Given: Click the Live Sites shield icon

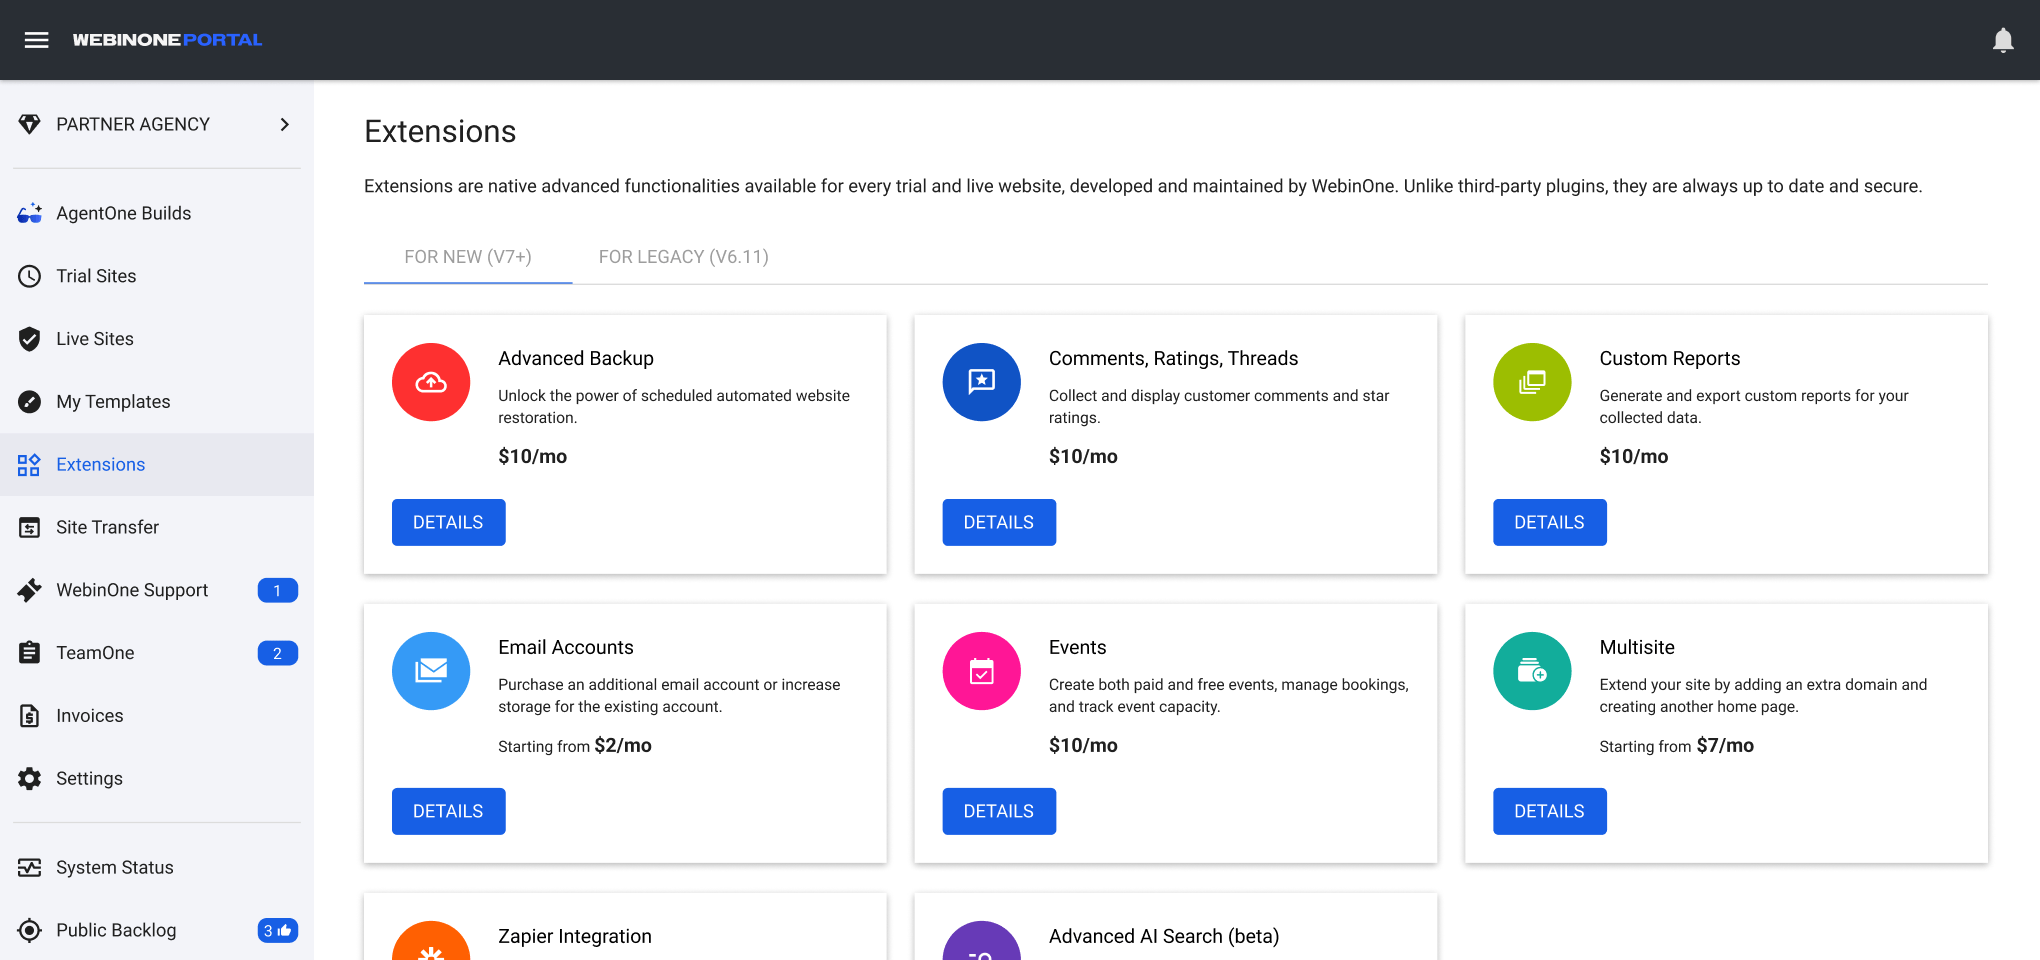Looking at the screenshot, I should [30, 339].
